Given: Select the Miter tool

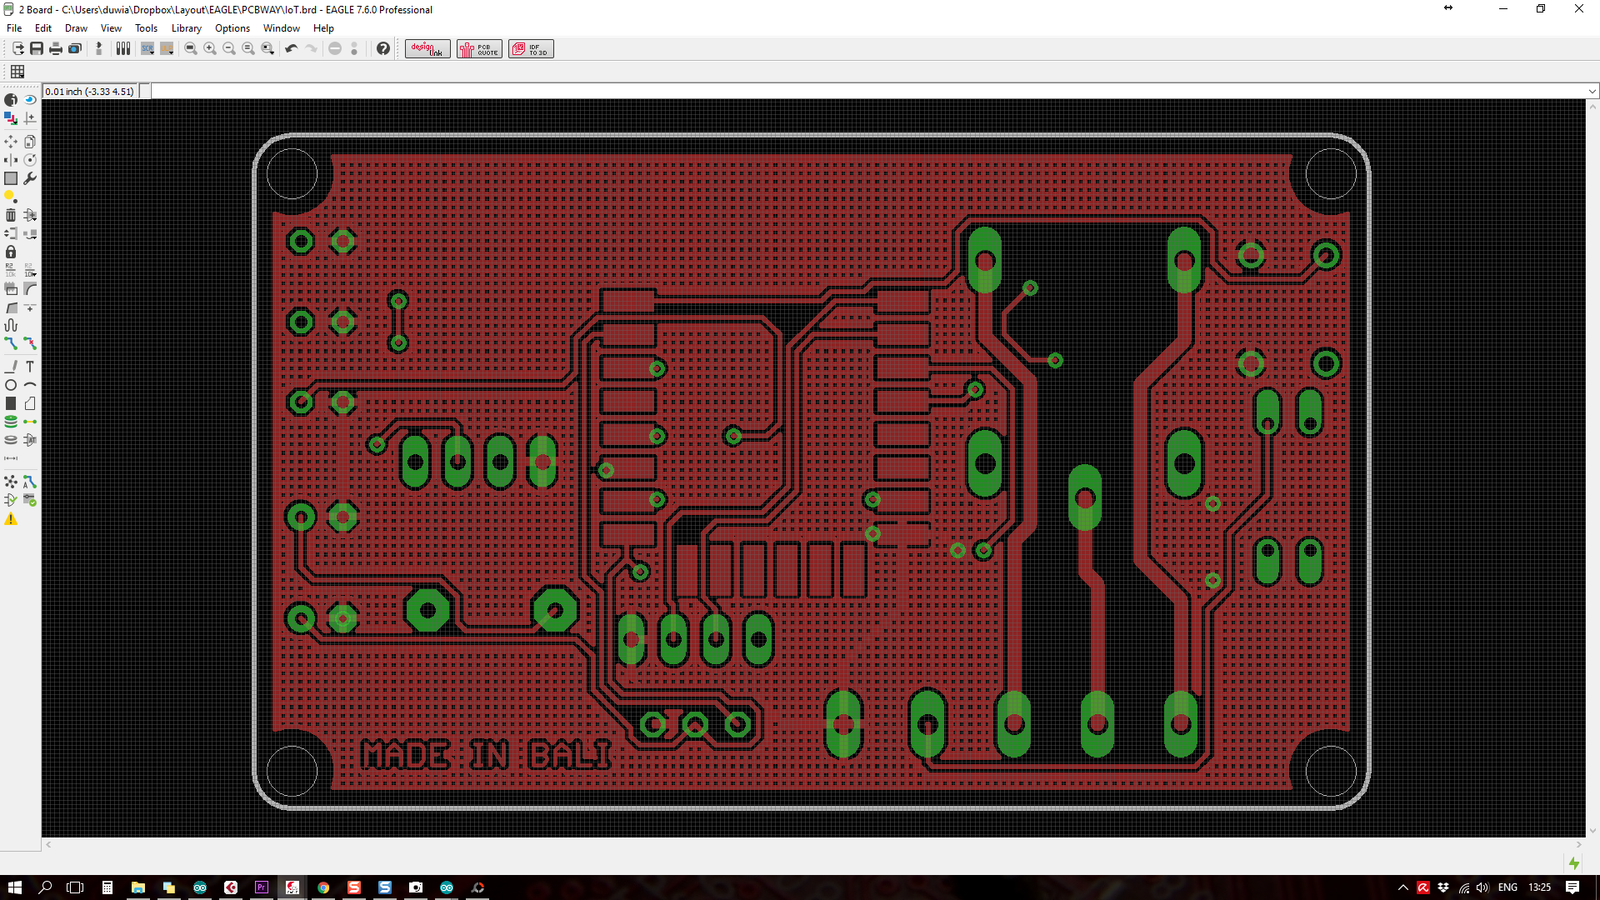Looking at the screenshot, I should click(30, 288).
